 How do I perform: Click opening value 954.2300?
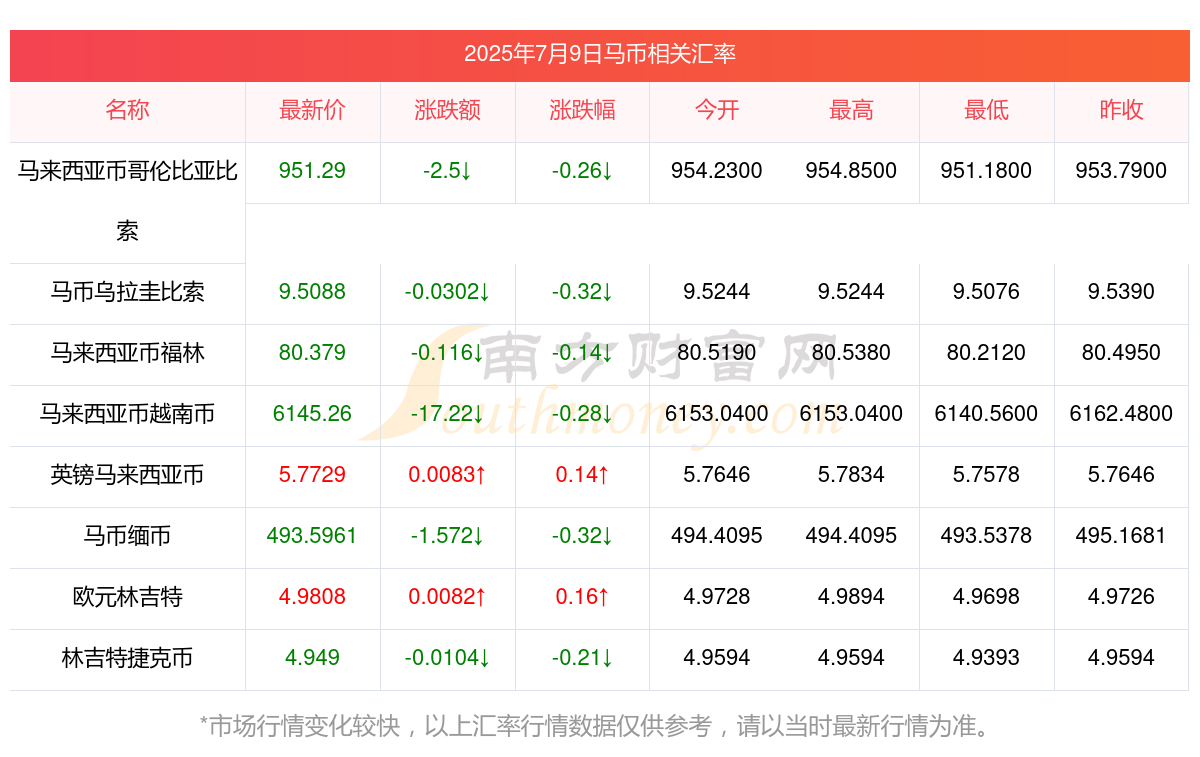coord(717,171)
